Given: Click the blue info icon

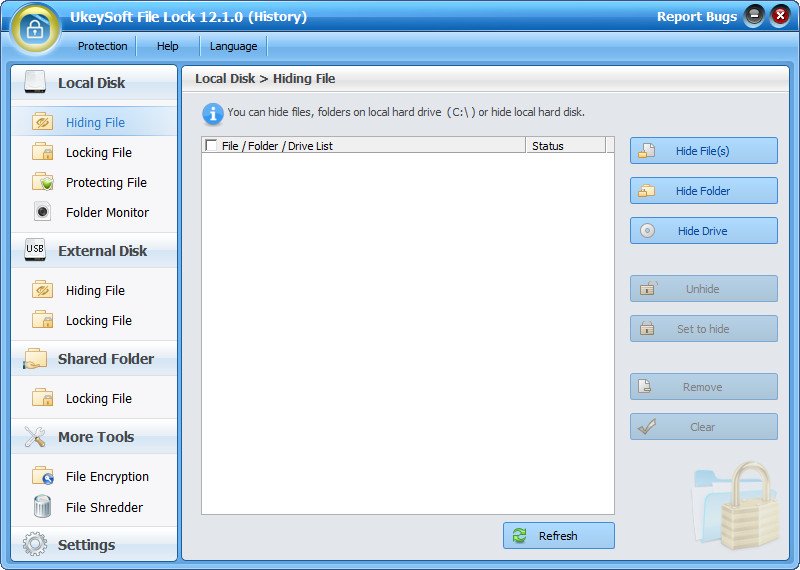Looking at the screenshot, I should pos(213,114).
